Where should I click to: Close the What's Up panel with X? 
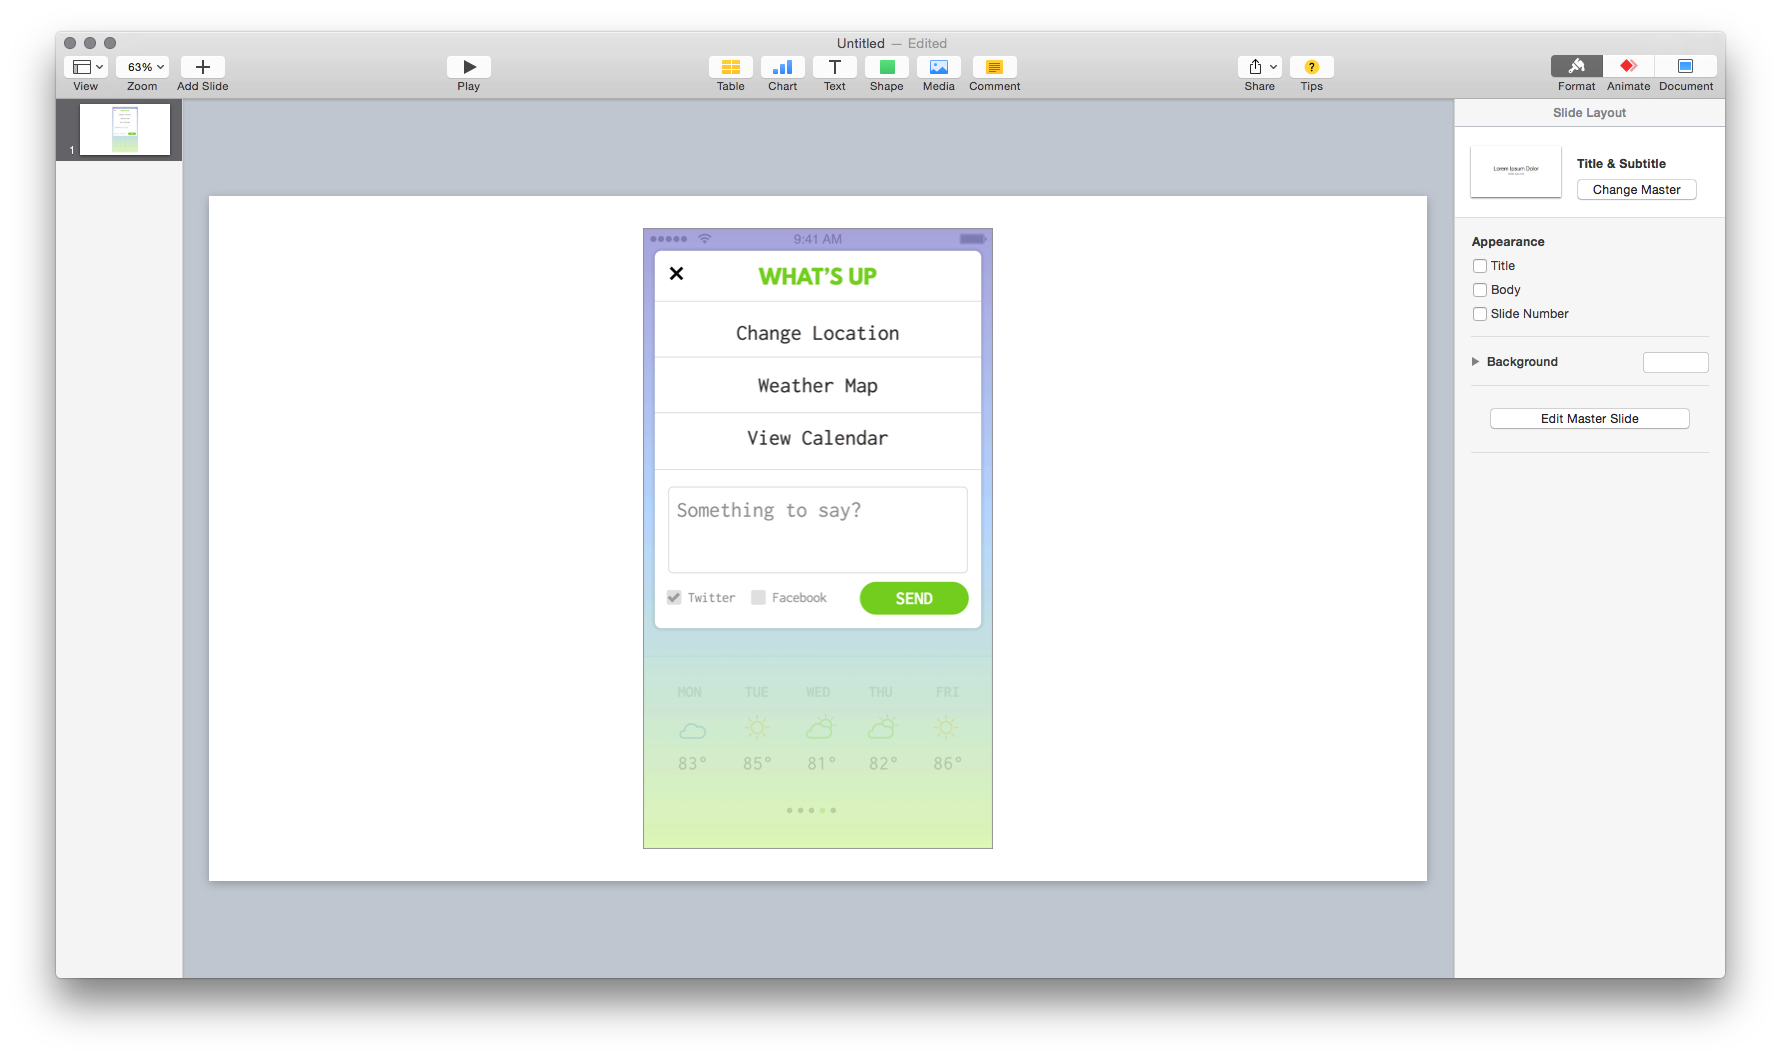pos(676,274)
